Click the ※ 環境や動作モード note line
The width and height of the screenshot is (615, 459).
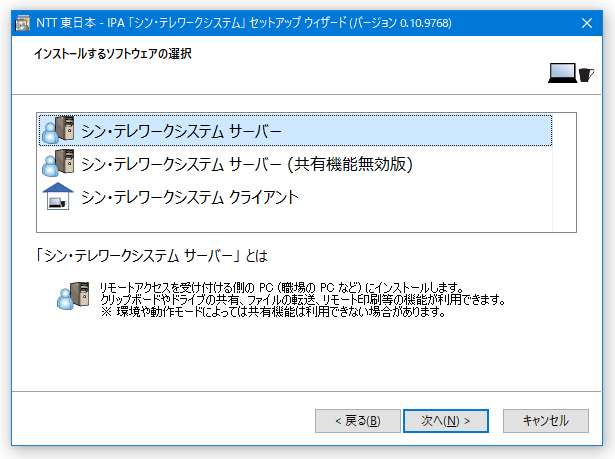273,312
